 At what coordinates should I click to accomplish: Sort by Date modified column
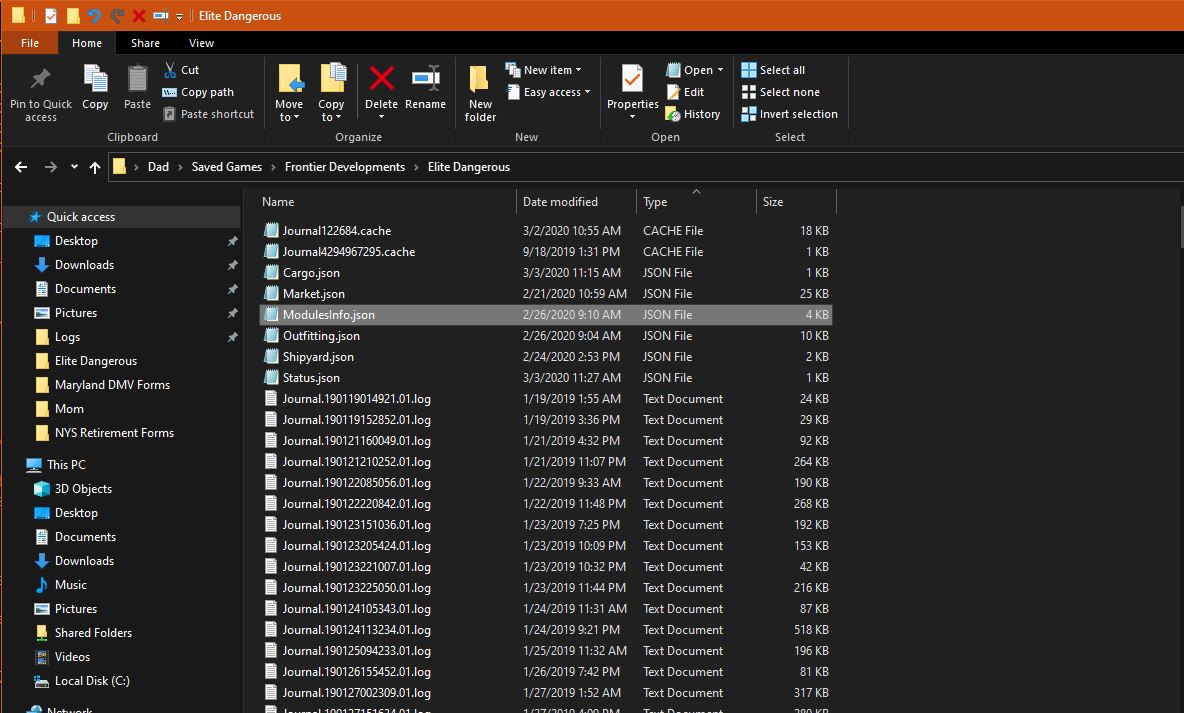pyautogui.click(x=576, y=202)
